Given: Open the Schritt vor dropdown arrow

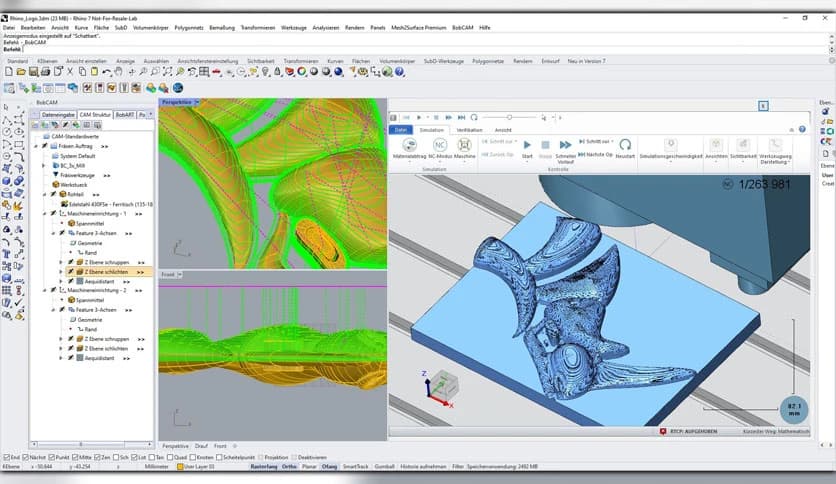Looking at the screenshot, I should [613, 142].
